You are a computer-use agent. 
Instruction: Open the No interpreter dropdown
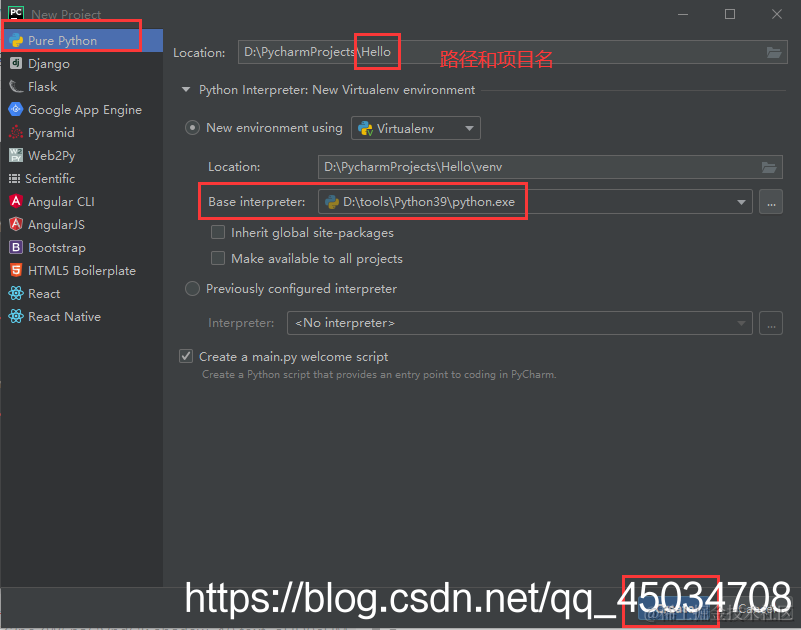click(520, 323)
